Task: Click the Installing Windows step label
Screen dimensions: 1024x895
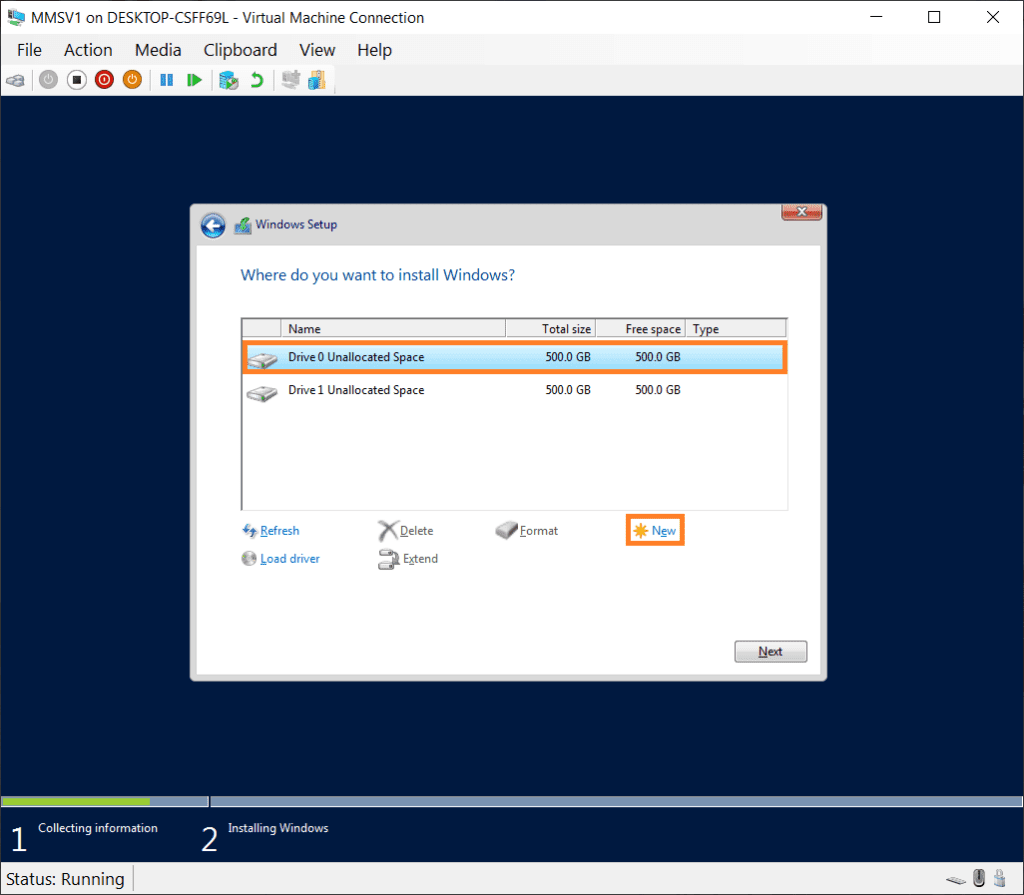Action: (278, 828)
